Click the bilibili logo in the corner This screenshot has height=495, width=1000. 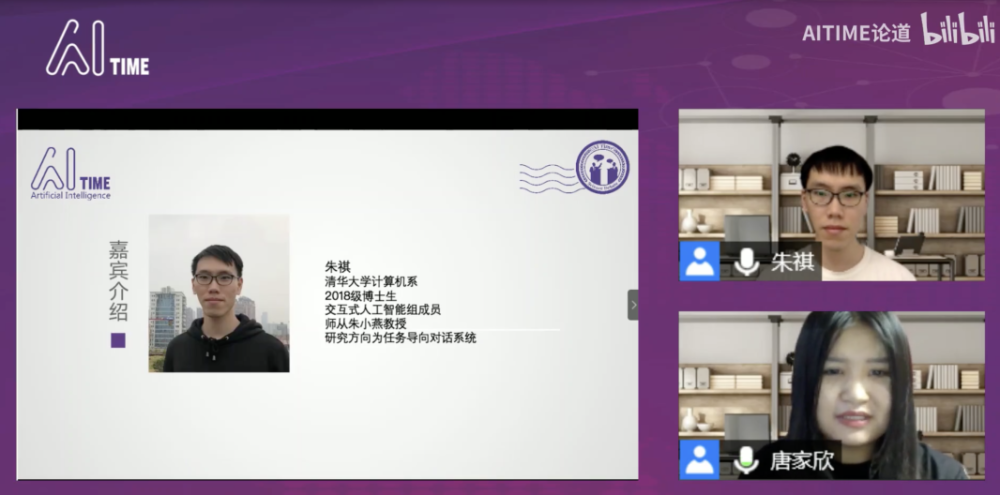[x=957, y=29]
